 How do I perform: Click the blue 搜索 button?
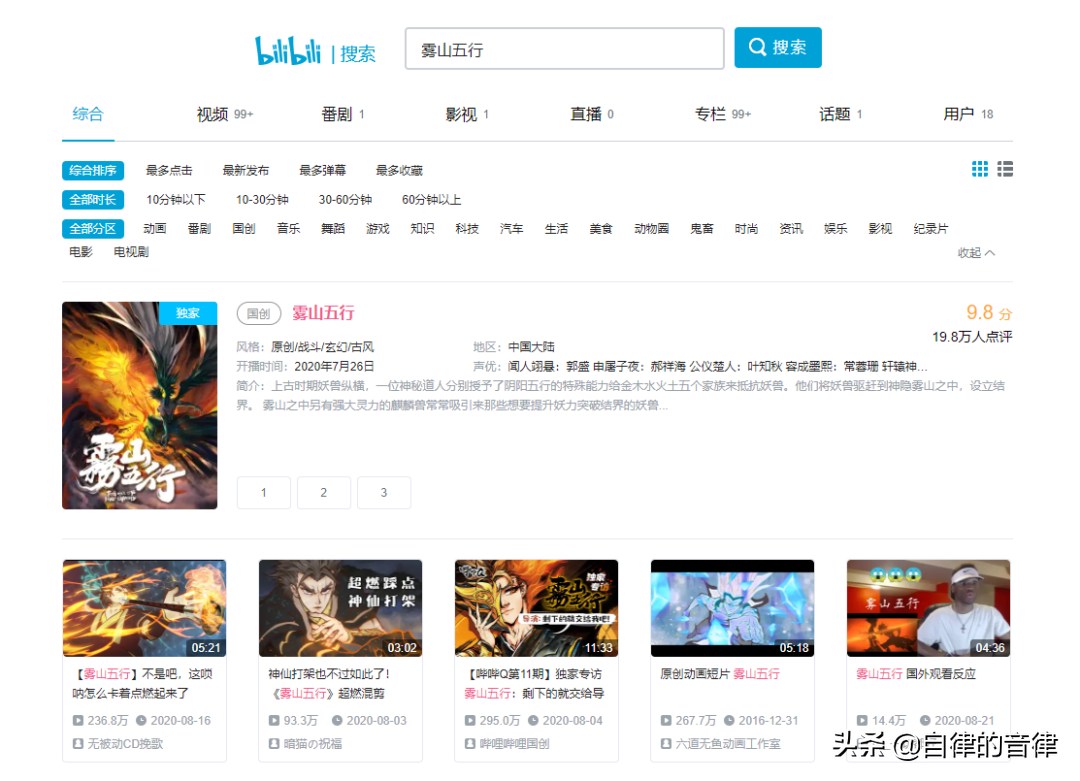pyautogui.click(x=778, y=48)
